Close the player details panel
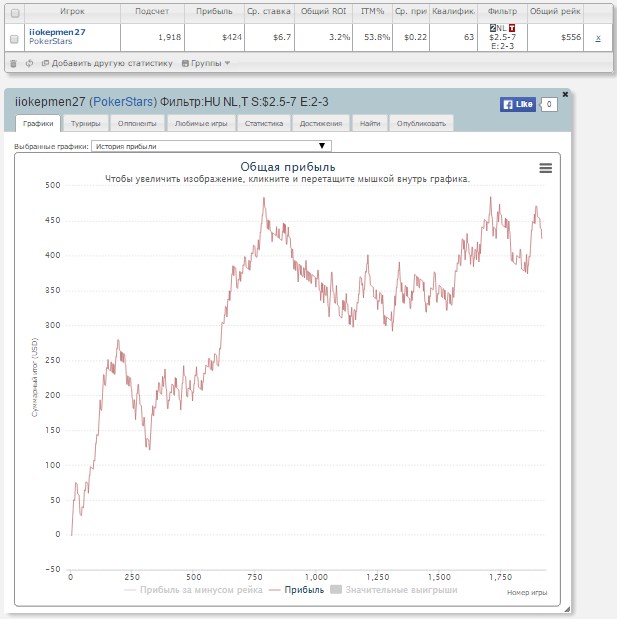 pyautogui.click(x=565, y=94)
